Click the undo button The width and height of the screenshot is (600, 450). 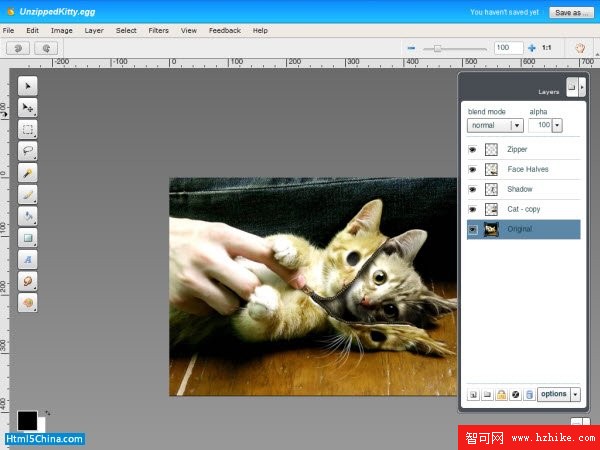18,48
